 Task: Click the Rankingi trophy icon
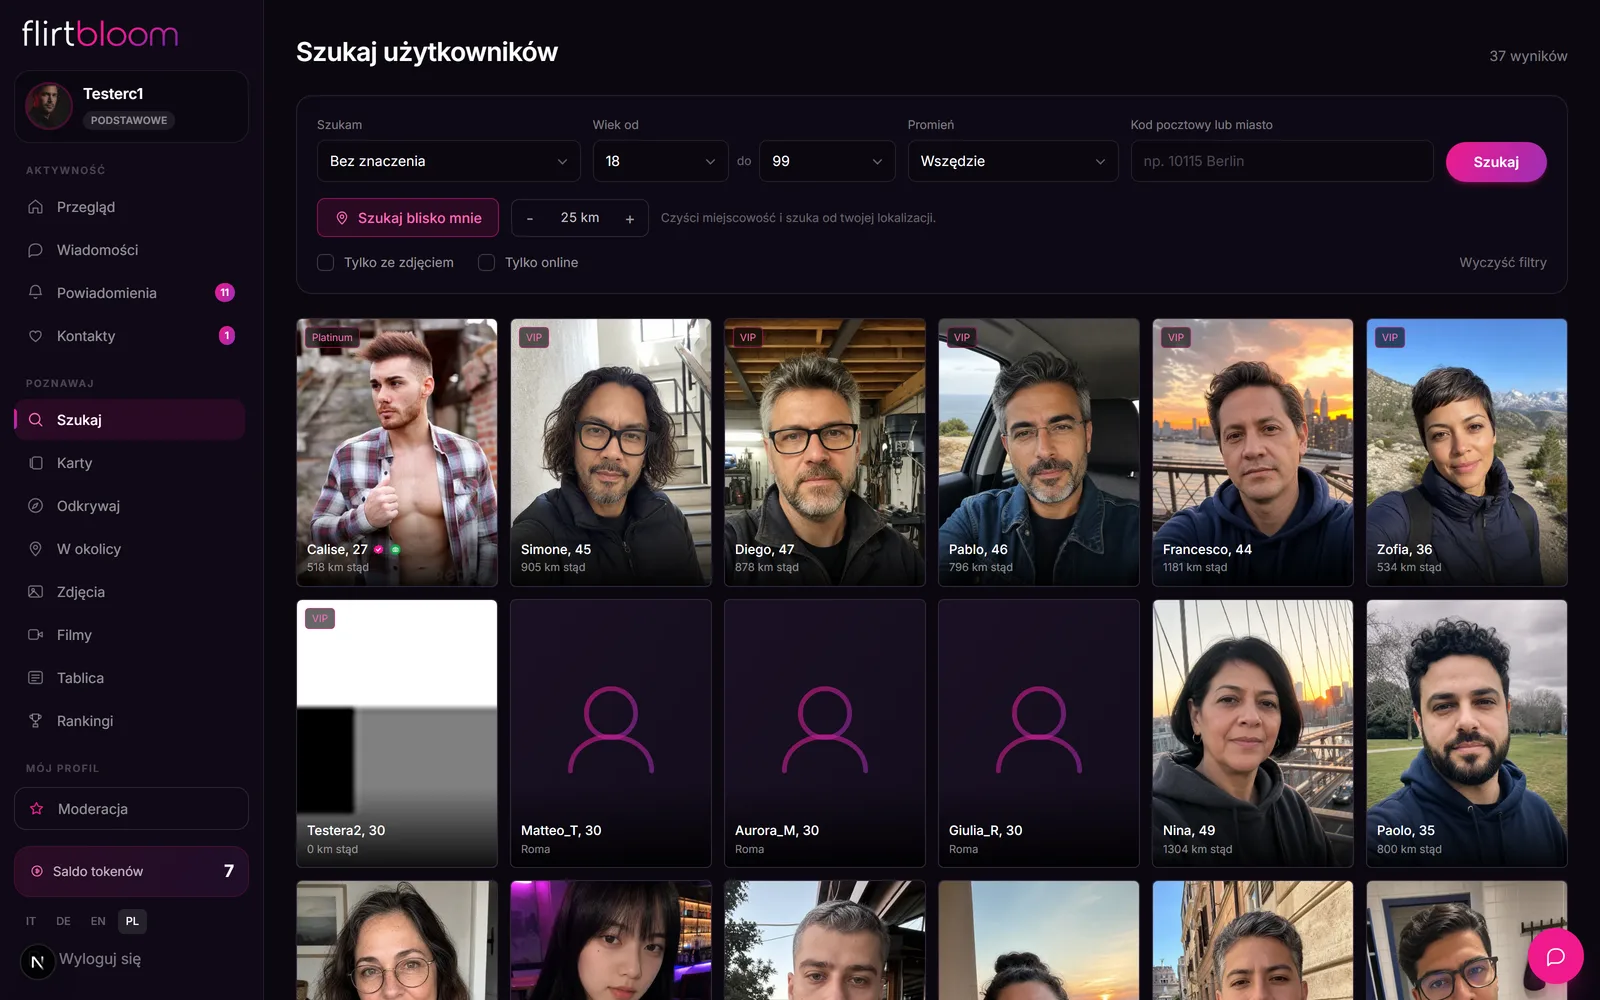point(36,721)
